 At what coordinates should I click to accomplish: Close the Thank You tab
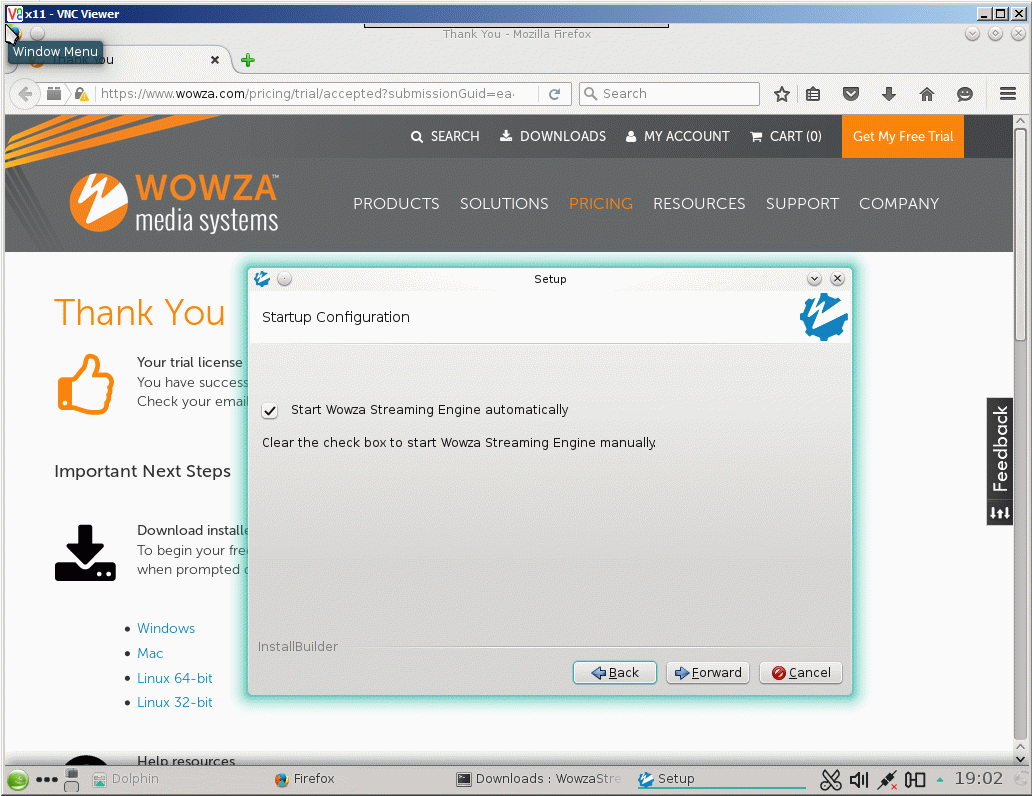click(215, 60)
